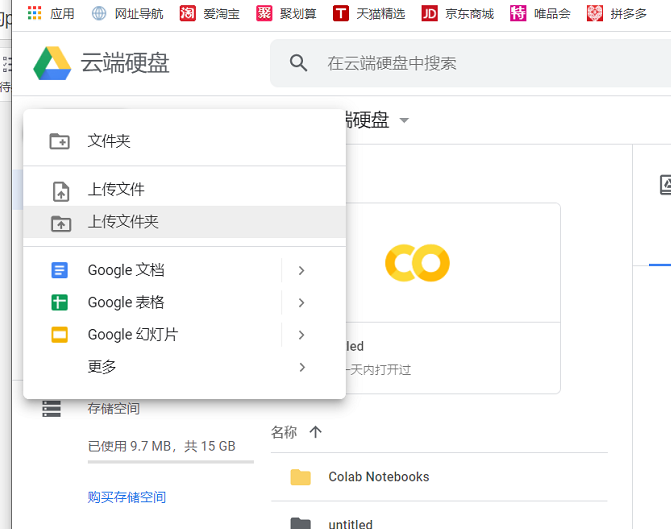The height and width of the screenshot is (529, 671).
Task: Open the Colab Notebooks folder row
Action: 439,477
